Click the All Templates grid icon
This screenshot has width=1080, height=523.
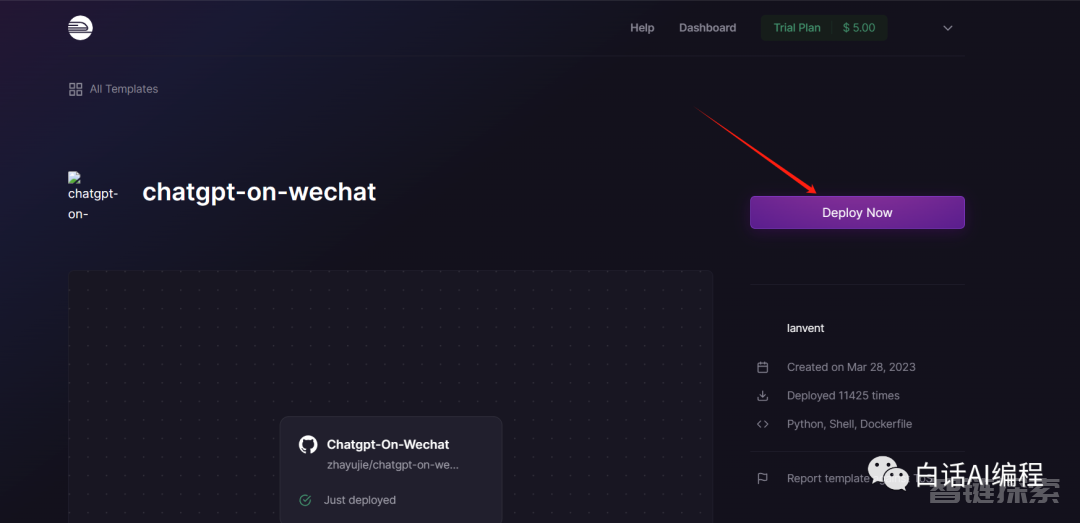[x=76, y=89]
